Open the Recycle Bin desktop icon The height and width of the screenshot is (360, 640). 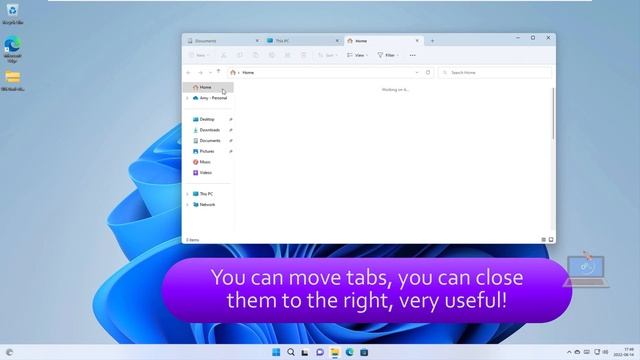point(12,14)
